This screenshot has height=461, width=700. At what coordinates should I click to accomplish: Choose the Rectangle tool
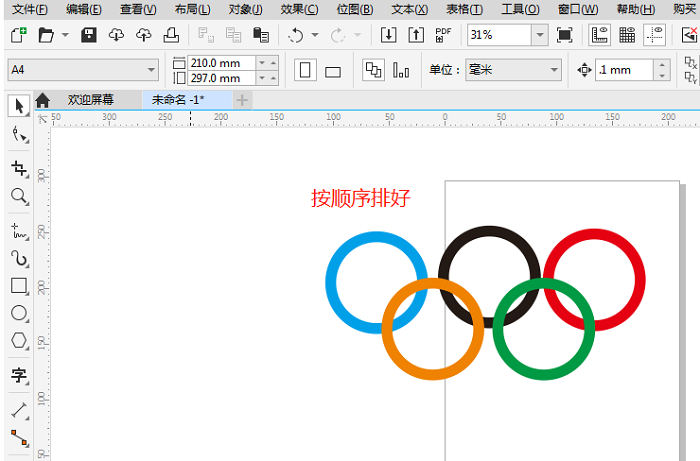[18, 286]
